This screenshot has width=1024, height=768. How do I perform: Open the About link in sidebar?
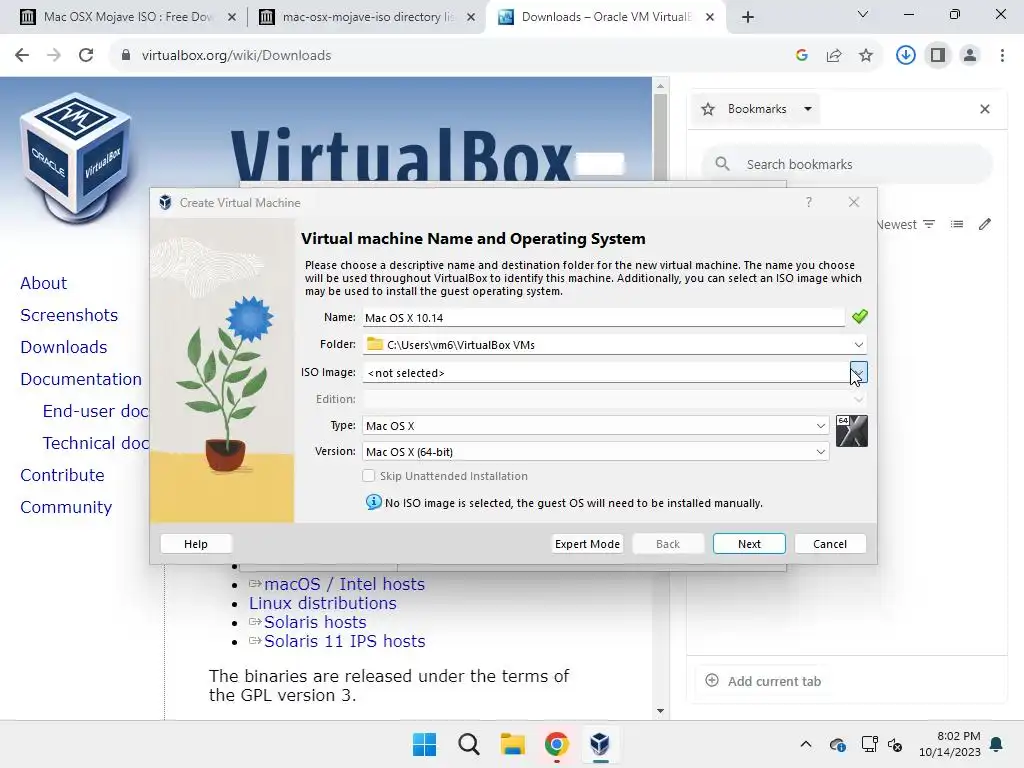coord(44,283)
